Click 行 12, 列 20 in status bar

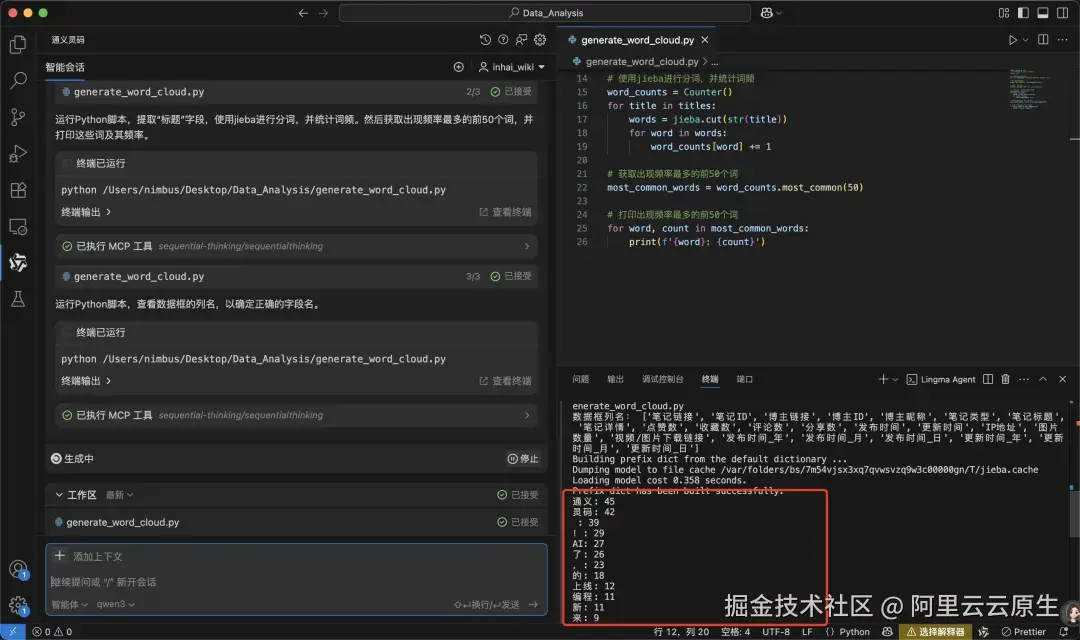(x=681, y=632)
